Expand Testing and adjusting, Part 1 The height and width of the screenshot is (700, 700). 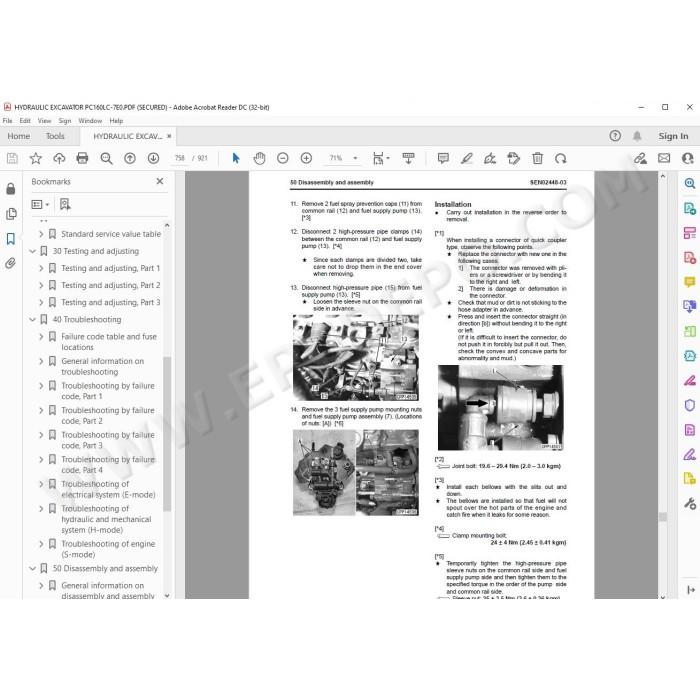[41, 268]
